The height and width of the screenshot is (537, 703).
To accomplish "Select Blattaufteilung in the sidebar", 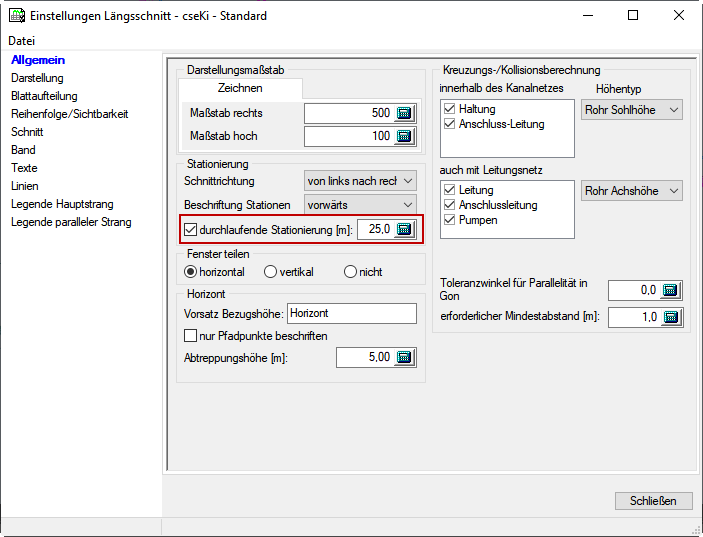I will pos(44,96).
